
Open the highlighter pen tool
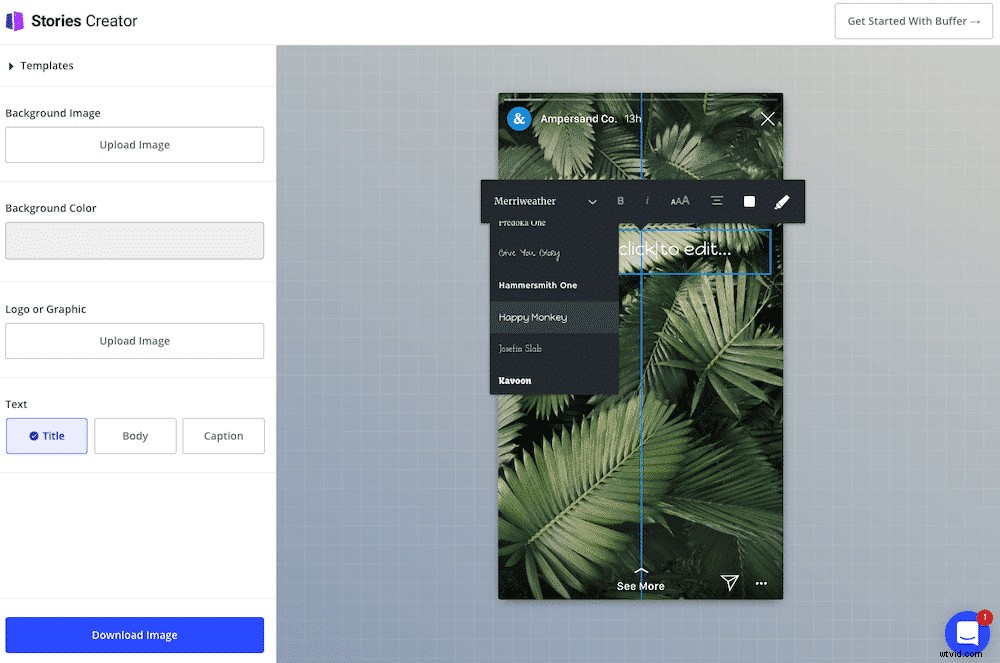[x=782, y=201]
